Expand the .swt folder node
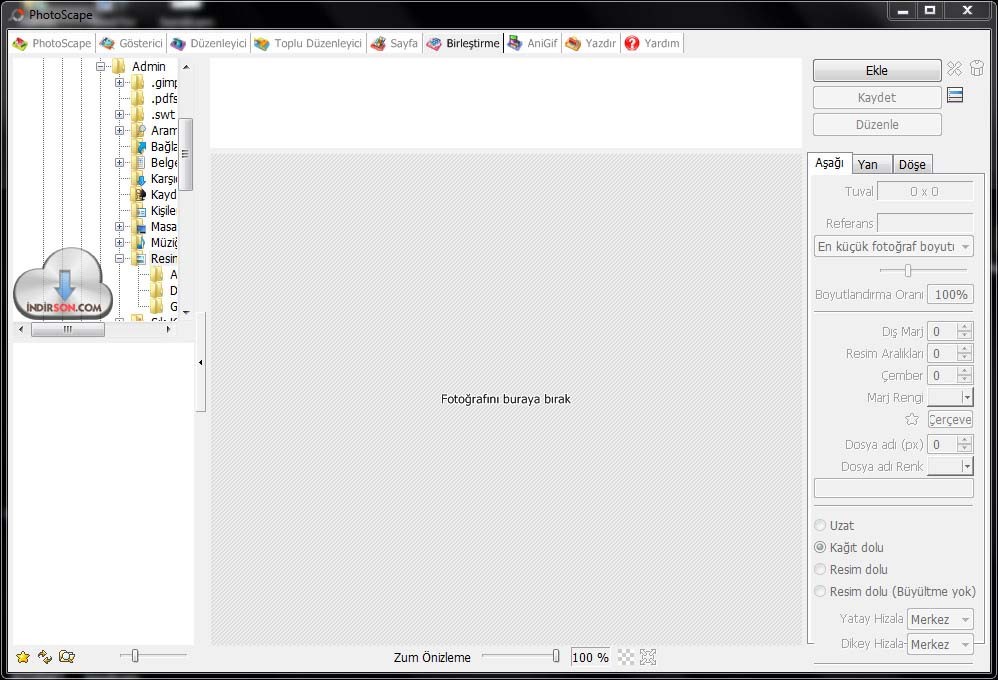This screenshot has height=680, width=998. pyautogui.click(x=119, y=115)
